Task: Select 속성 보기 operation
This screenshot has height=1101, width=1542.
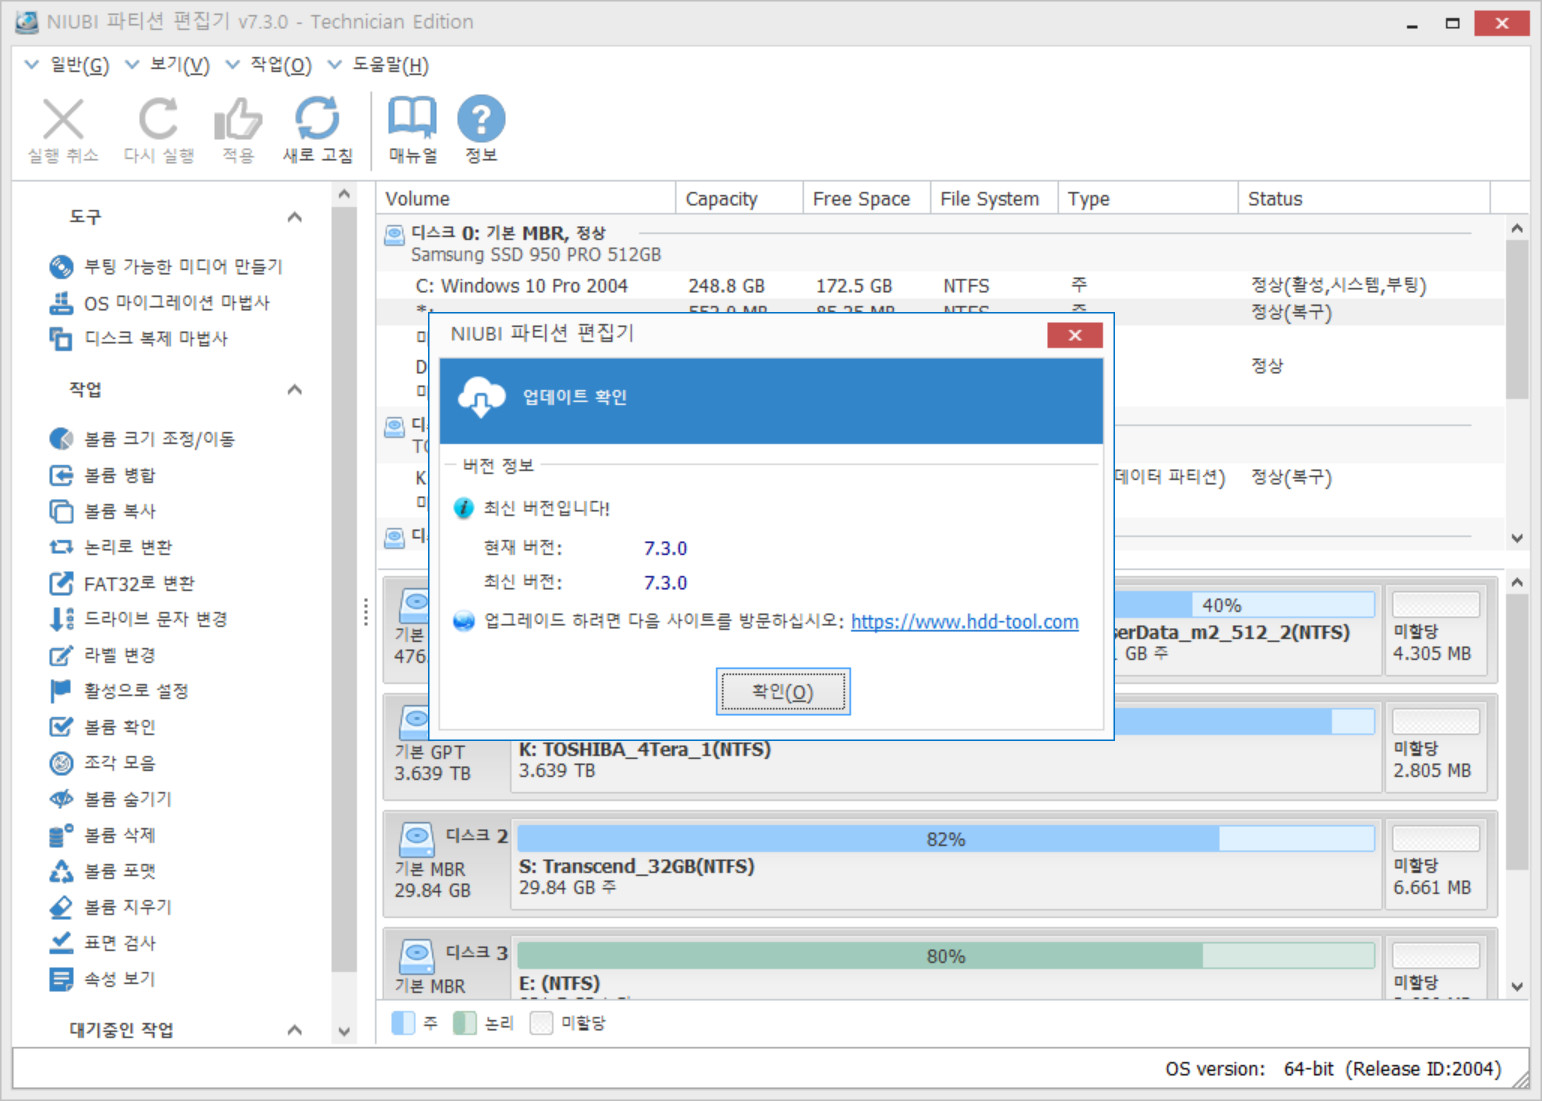Action: pyautogui.click(x=102, y=978)
